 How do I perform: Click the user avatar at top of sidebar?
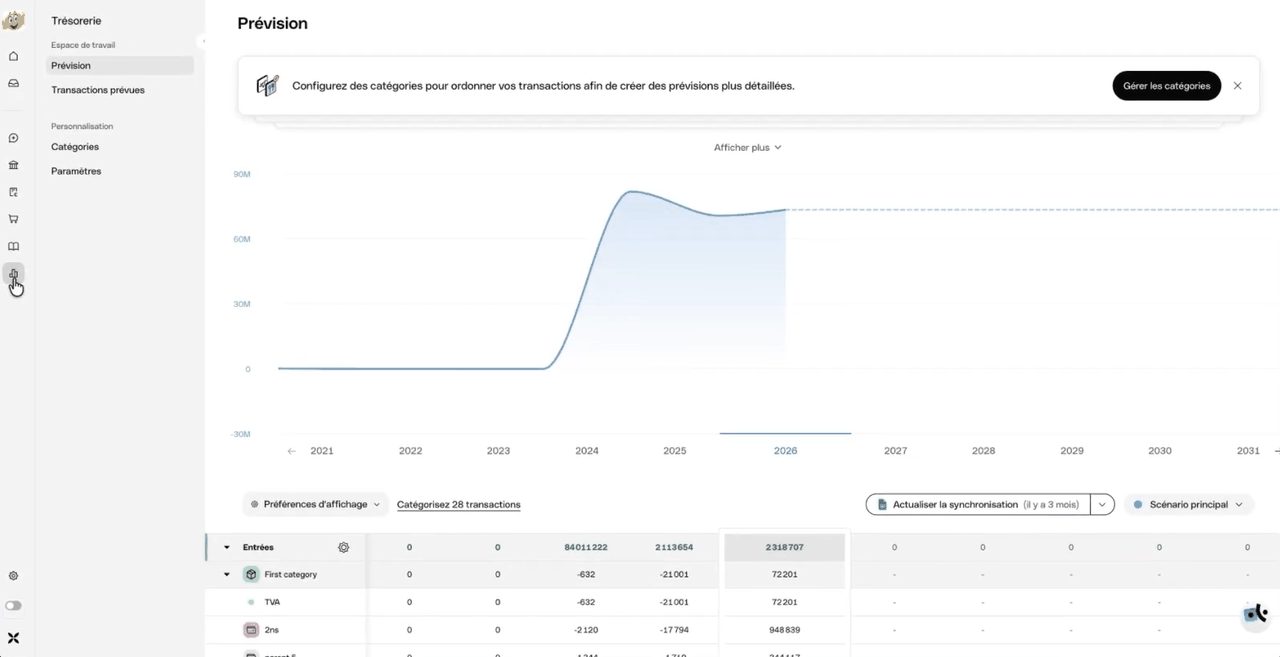tap(14, 20)
